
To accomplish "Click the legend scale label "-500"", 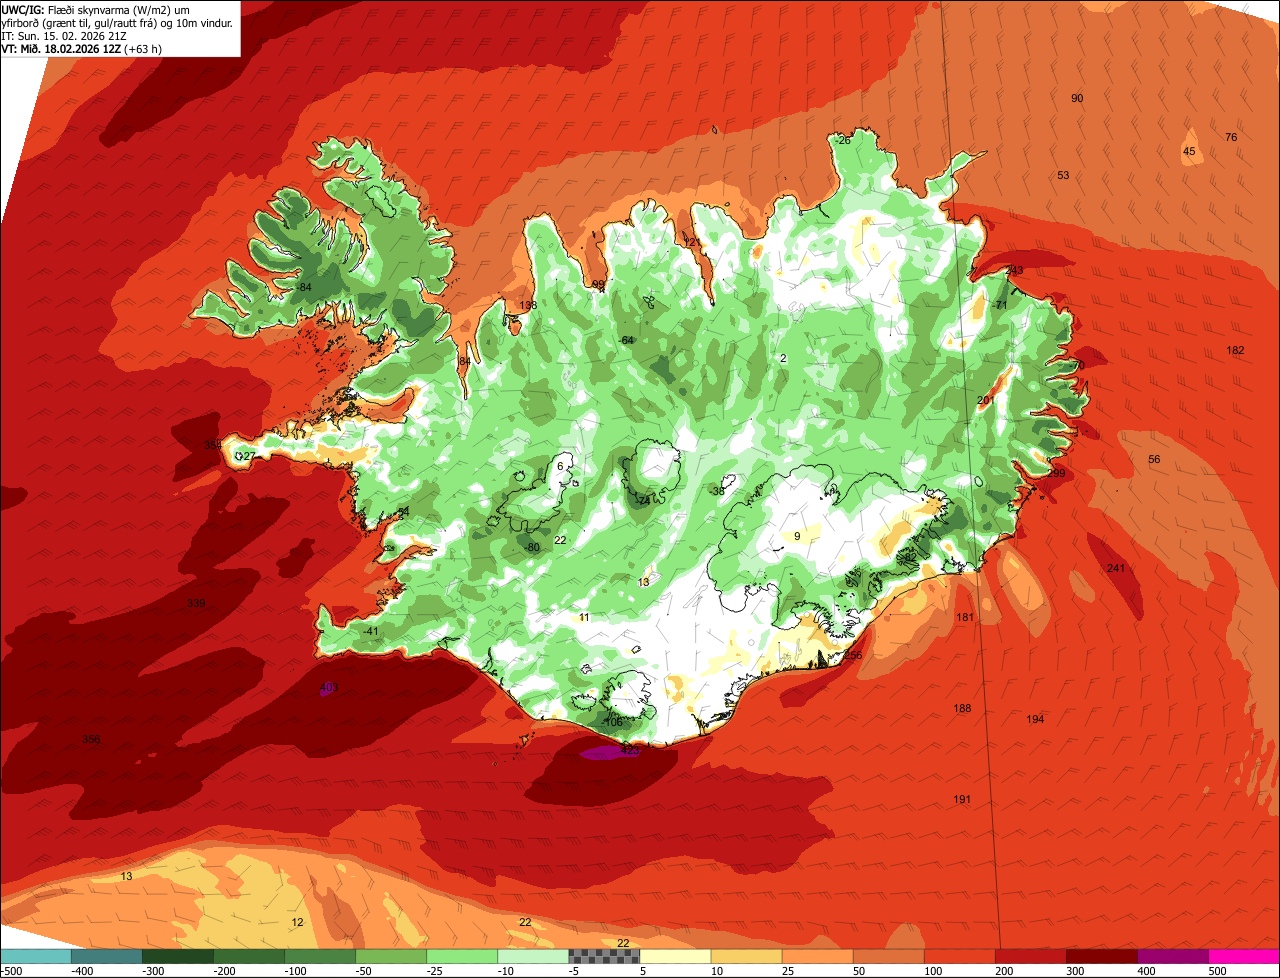I will click(12, 971).
